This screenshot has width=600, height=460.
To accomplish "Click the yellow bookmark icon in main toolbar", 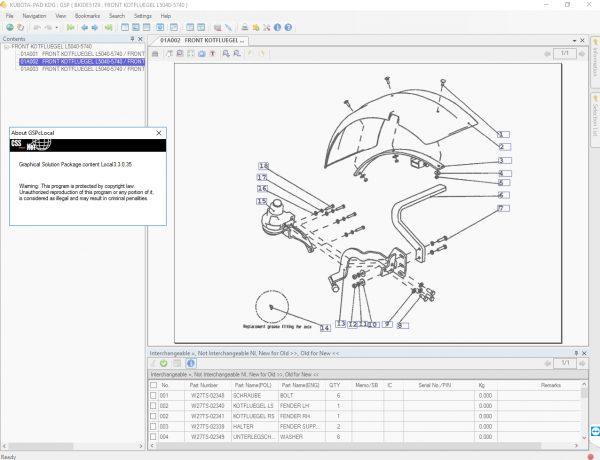I will (x=256, y=27).
